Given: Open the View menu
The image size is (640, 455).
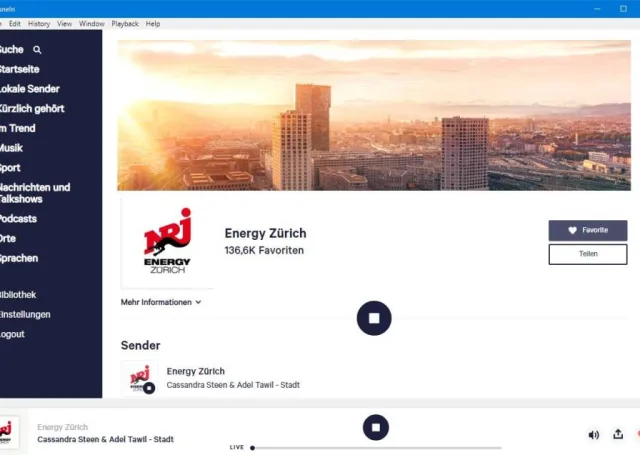Looking at the screenshot, I should 64,24.
